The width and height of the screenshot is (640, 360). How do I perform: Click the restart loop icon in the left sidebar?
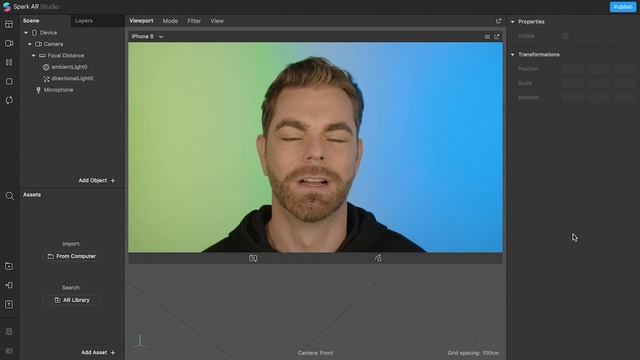[x=9, y=100]
